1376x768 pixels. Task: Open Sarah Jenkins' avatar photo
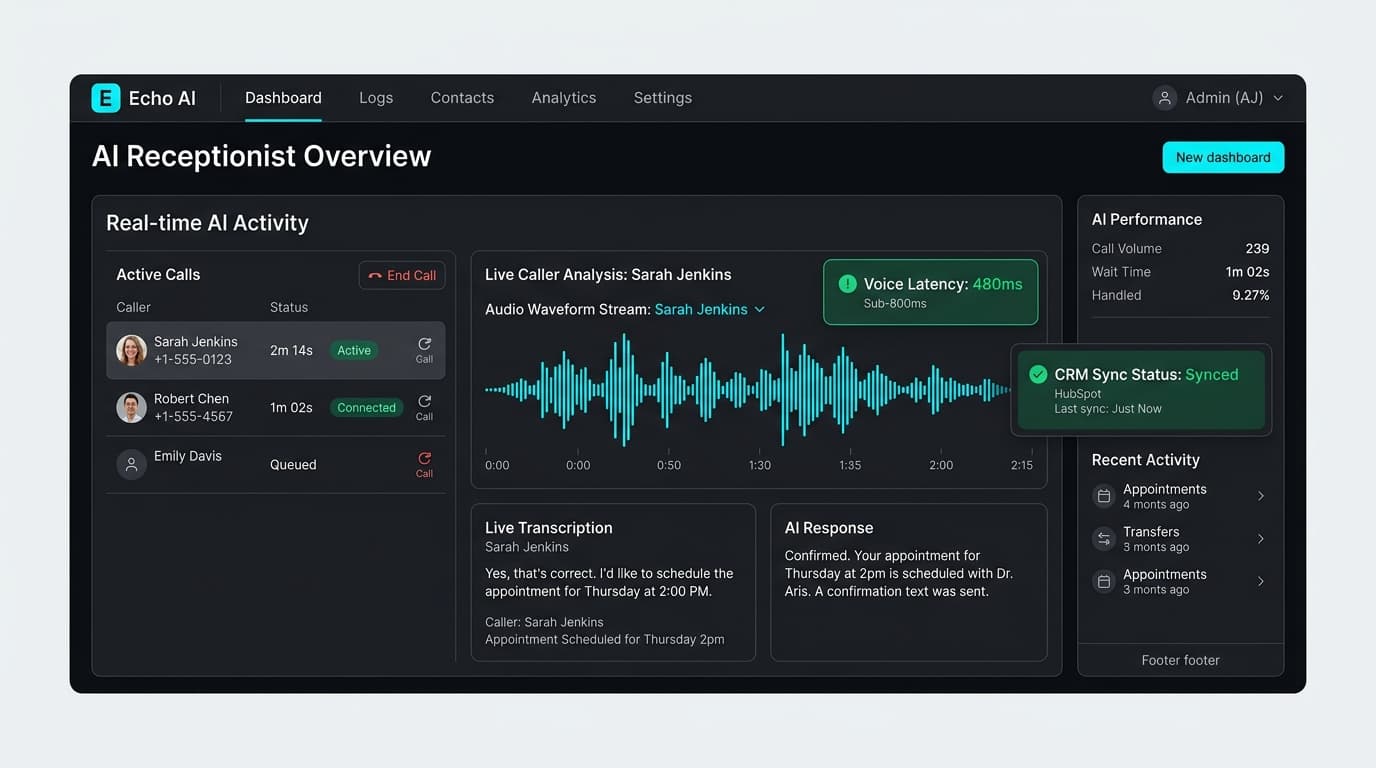point(132,350)
